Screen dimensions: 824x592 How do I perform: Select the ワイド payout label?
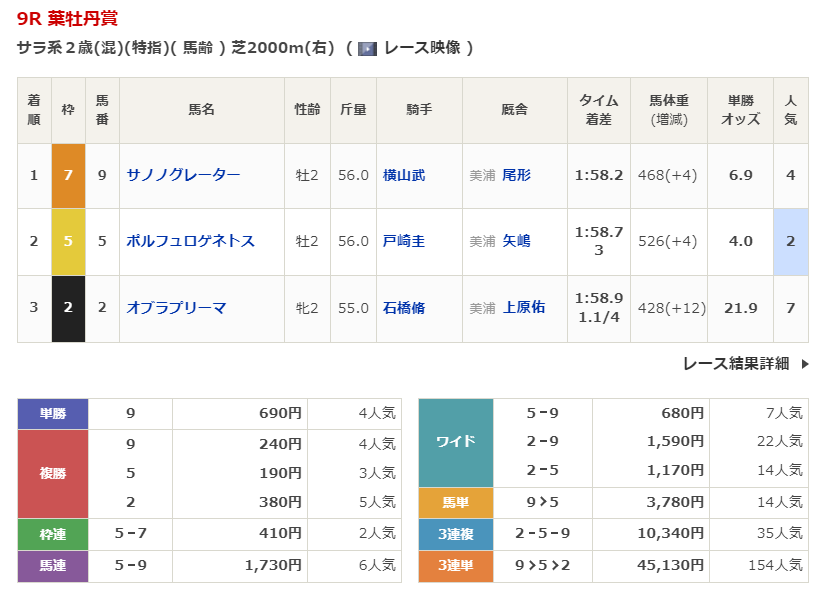point(455,442)
